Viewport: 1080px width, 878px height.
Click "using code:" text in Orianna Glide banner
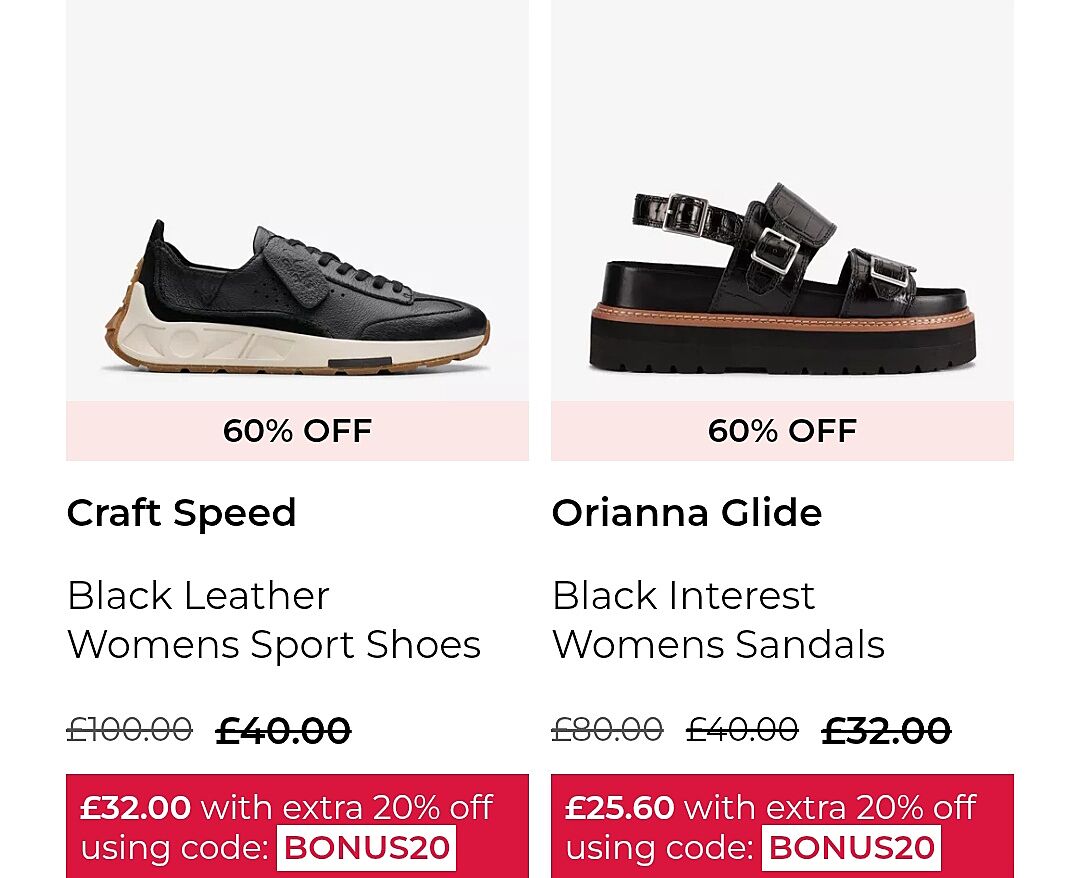coord(659,848)
